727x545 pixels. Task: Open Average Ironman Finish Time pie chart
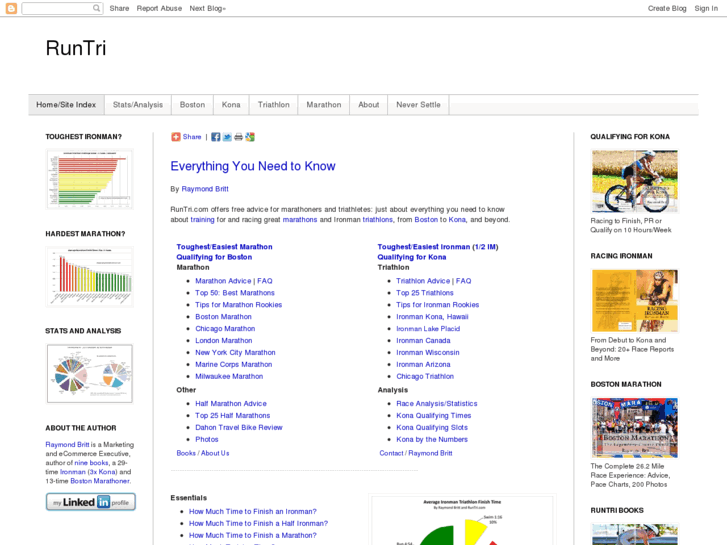pyautogui.click(x=462, y=520)
